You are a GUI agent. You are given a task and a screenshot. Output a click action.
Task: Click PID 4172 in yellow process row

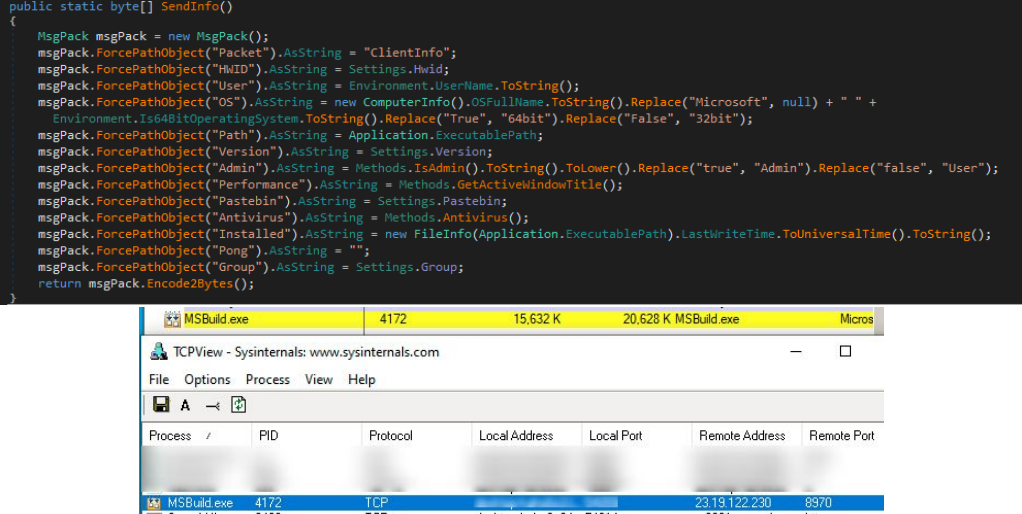[393, 319]
